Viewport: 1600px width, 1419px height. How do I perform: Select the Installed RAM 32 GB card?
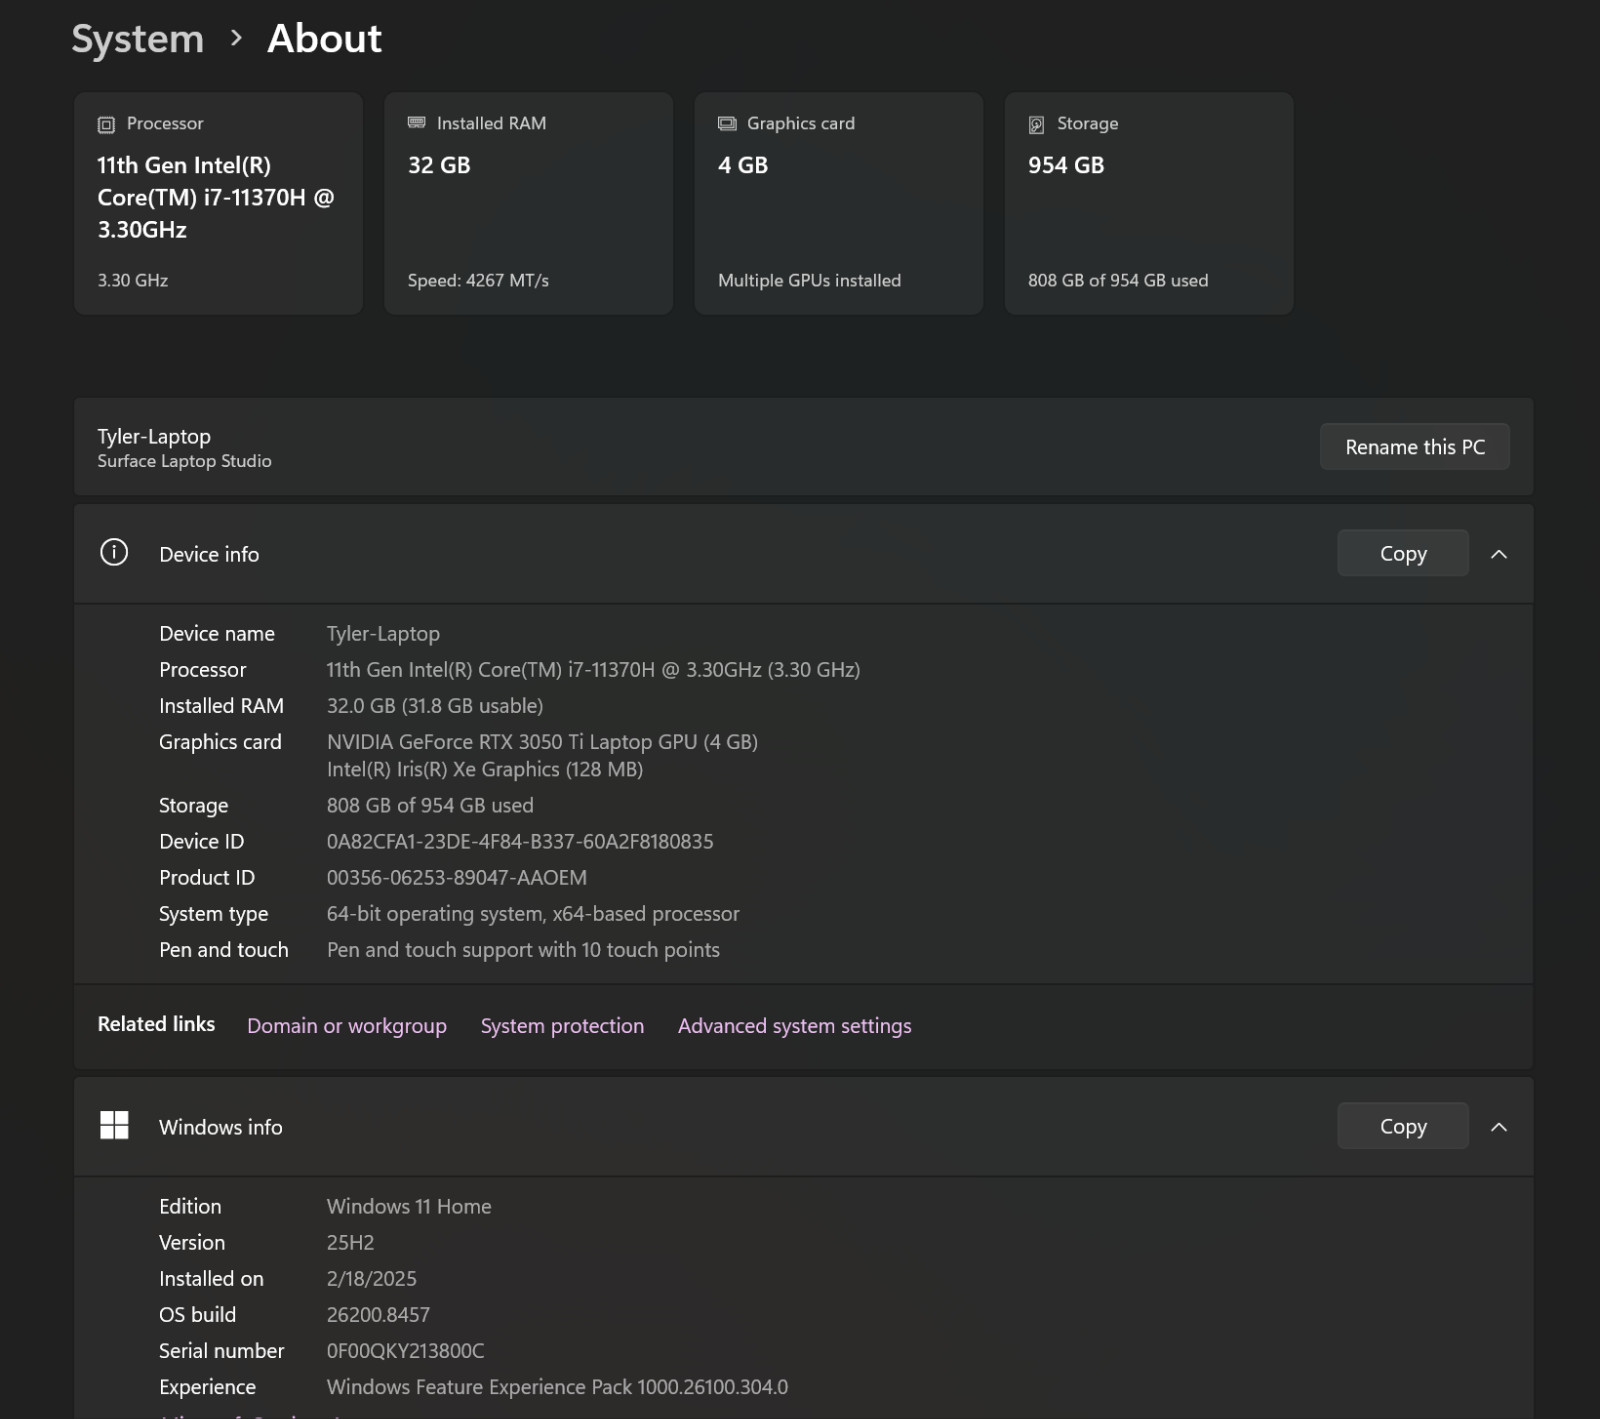pos(529,203)
